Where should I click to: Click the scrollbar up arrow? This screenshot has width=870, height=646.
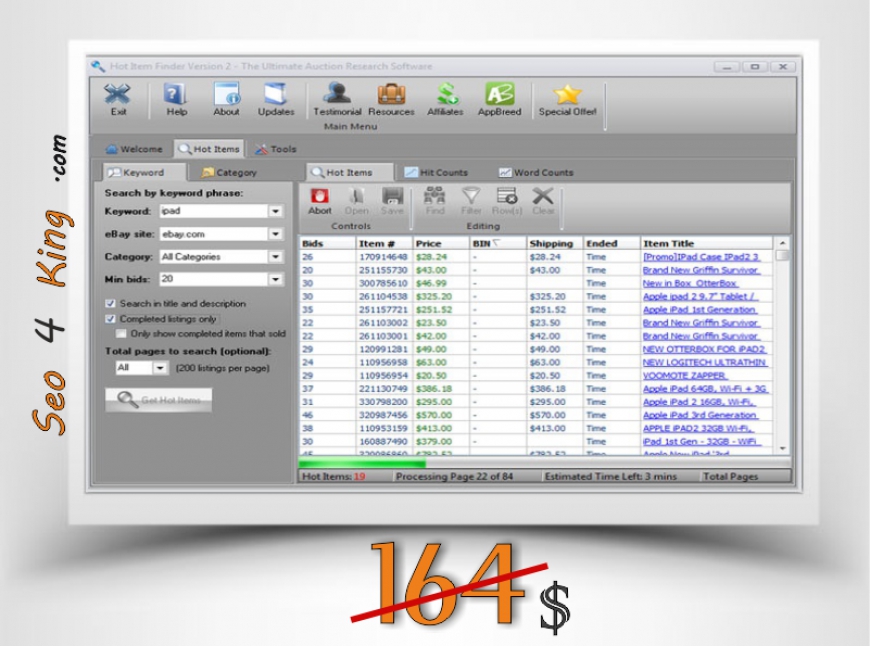coord(782,243)
